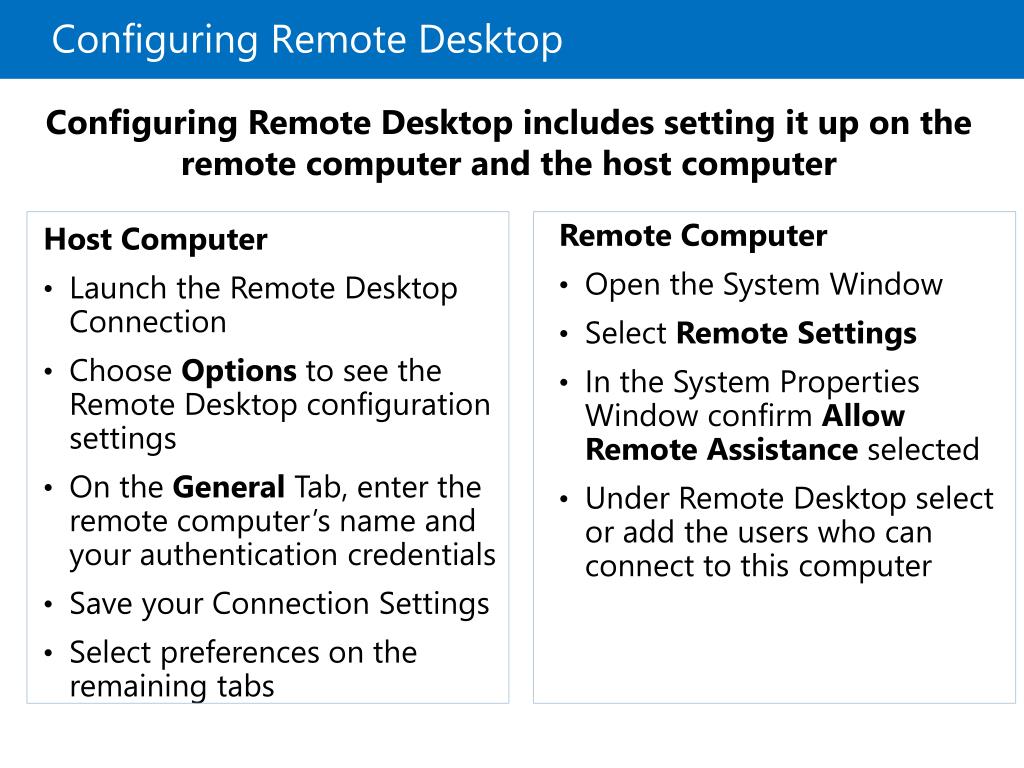Click 'remote computer's name and' line
Screen dimensions: 1024x768
[272, 522]
